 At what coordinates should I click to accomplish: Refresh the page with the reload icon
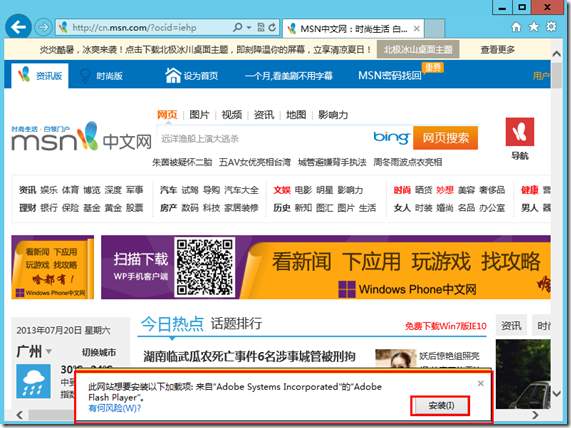click(272, 27)
